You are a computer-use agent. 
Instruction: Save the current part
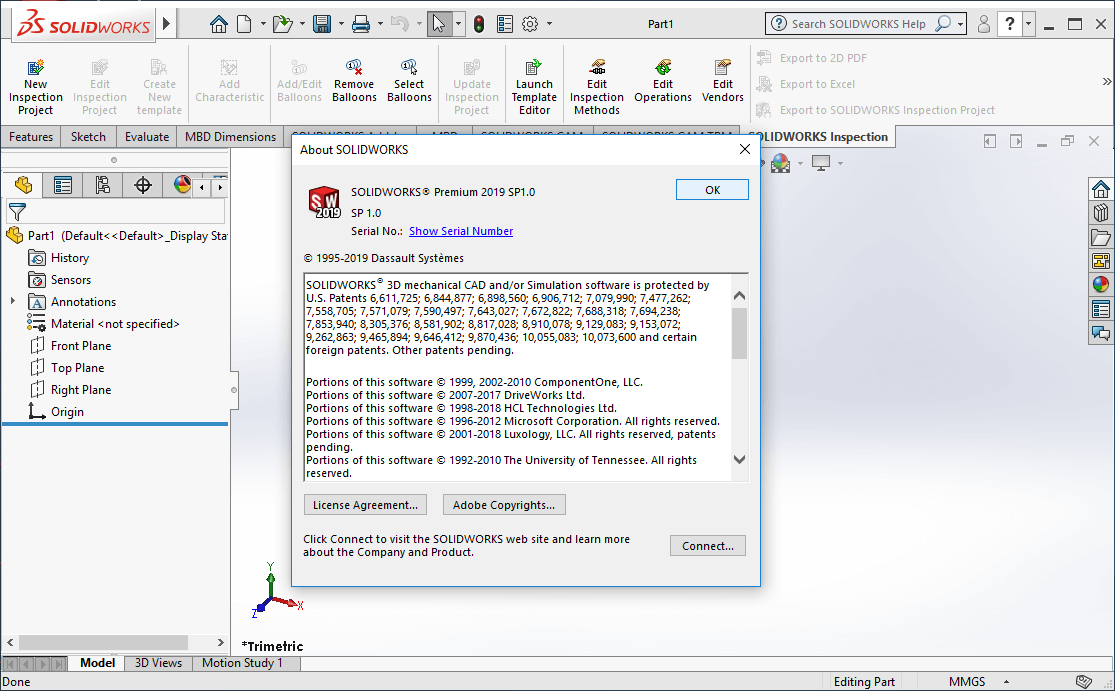(322, 24)
